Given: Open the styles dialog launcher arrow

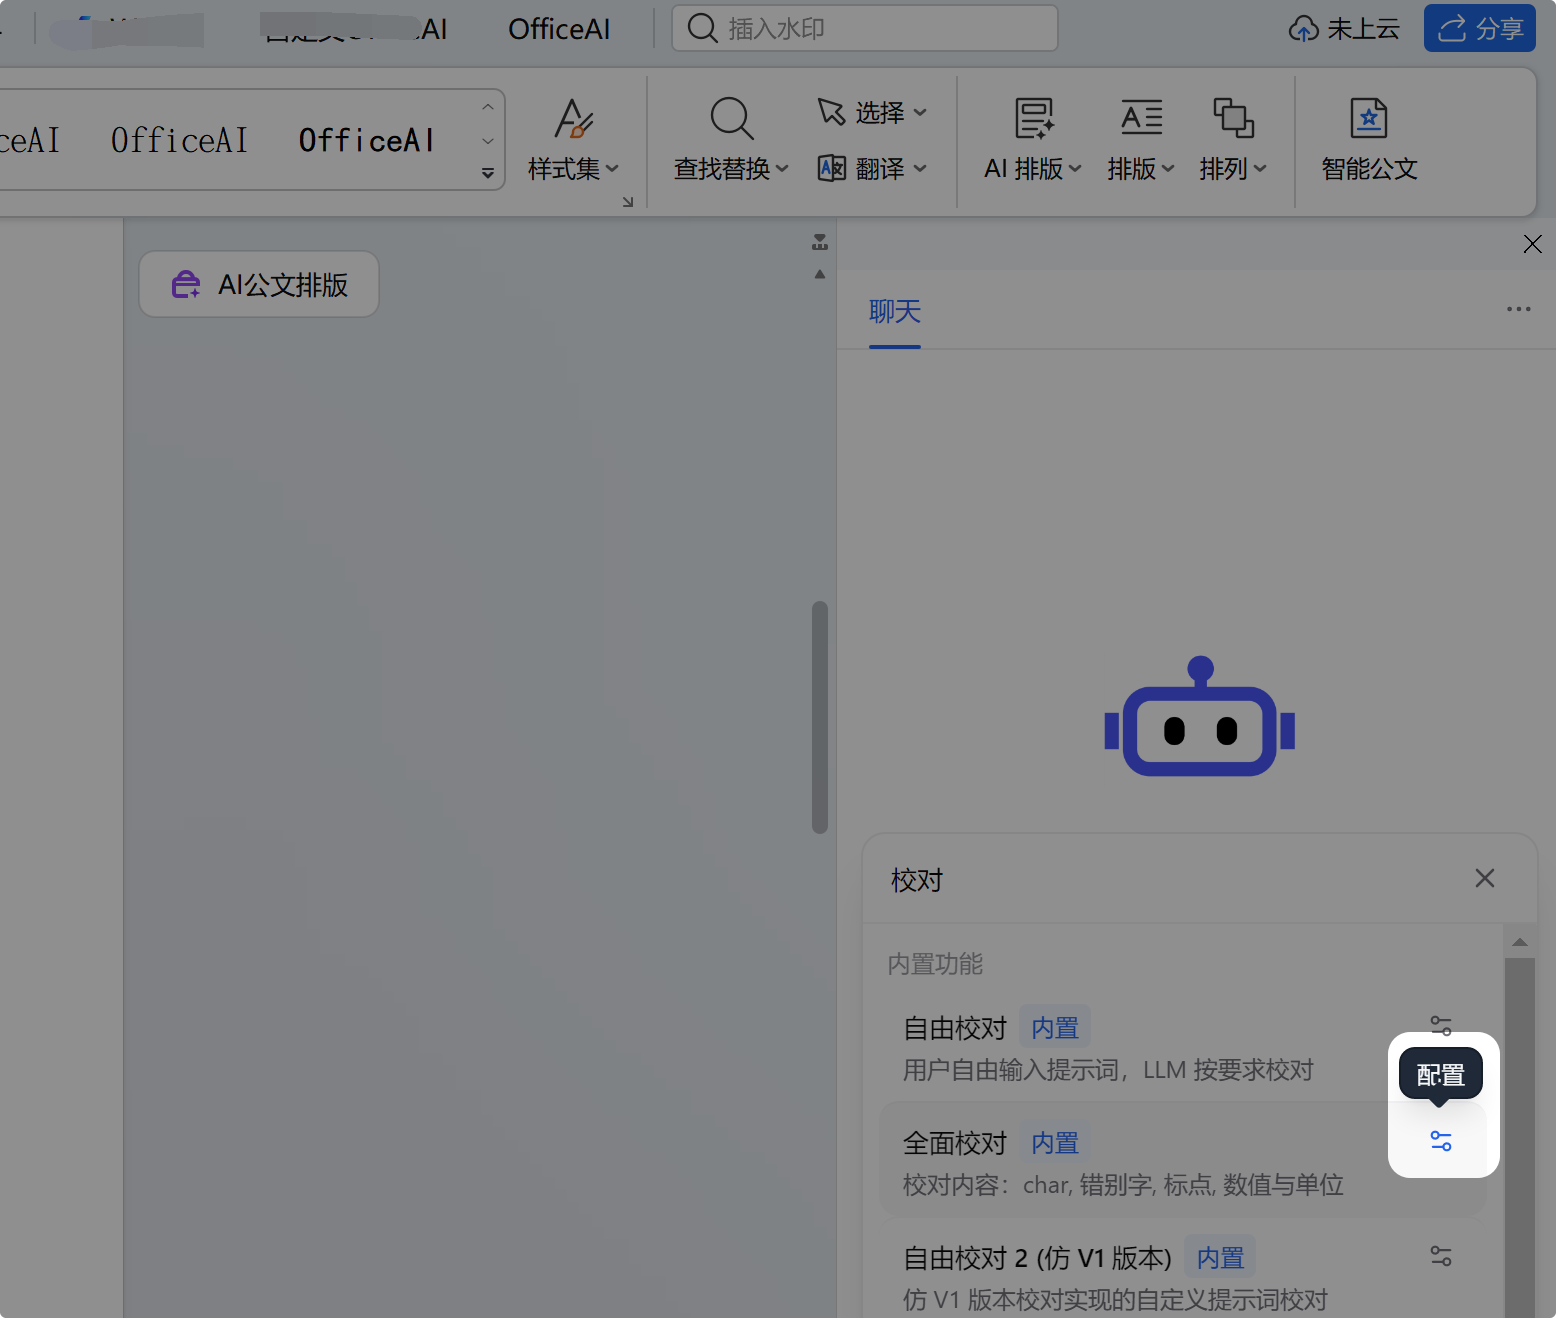Looking at the screenshot, I should point(628,202).
